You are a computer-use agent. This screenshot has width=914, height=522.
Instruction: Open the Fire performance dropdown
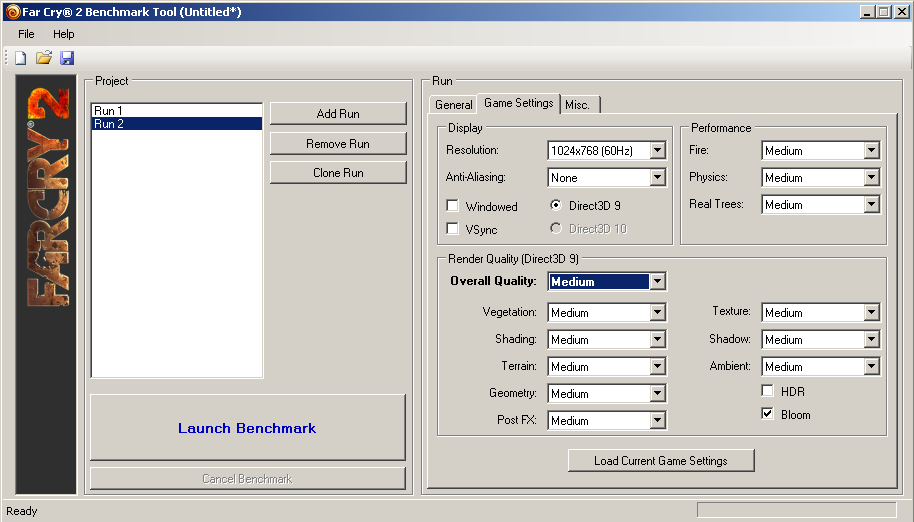[x=821, y=150]
